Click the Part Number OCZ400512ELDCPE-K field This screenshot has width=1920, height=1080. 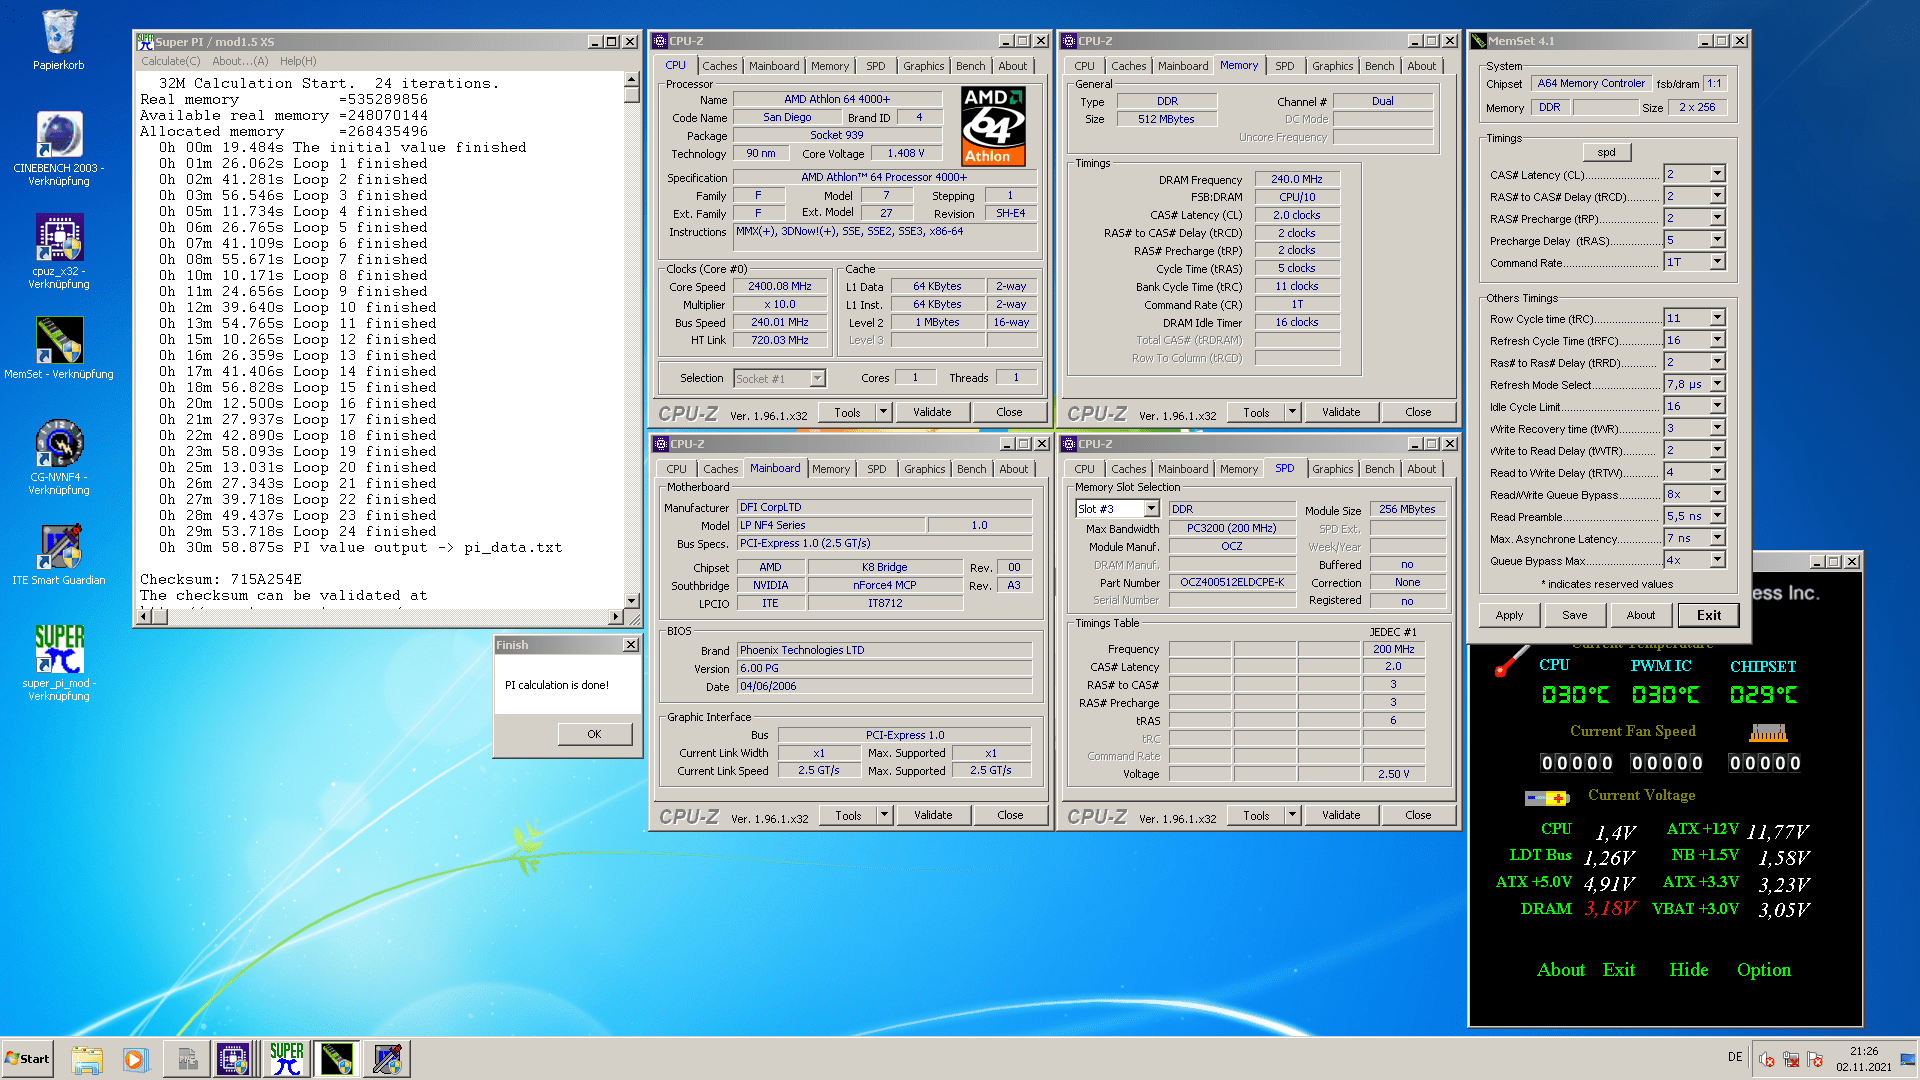coord(1232,582)
